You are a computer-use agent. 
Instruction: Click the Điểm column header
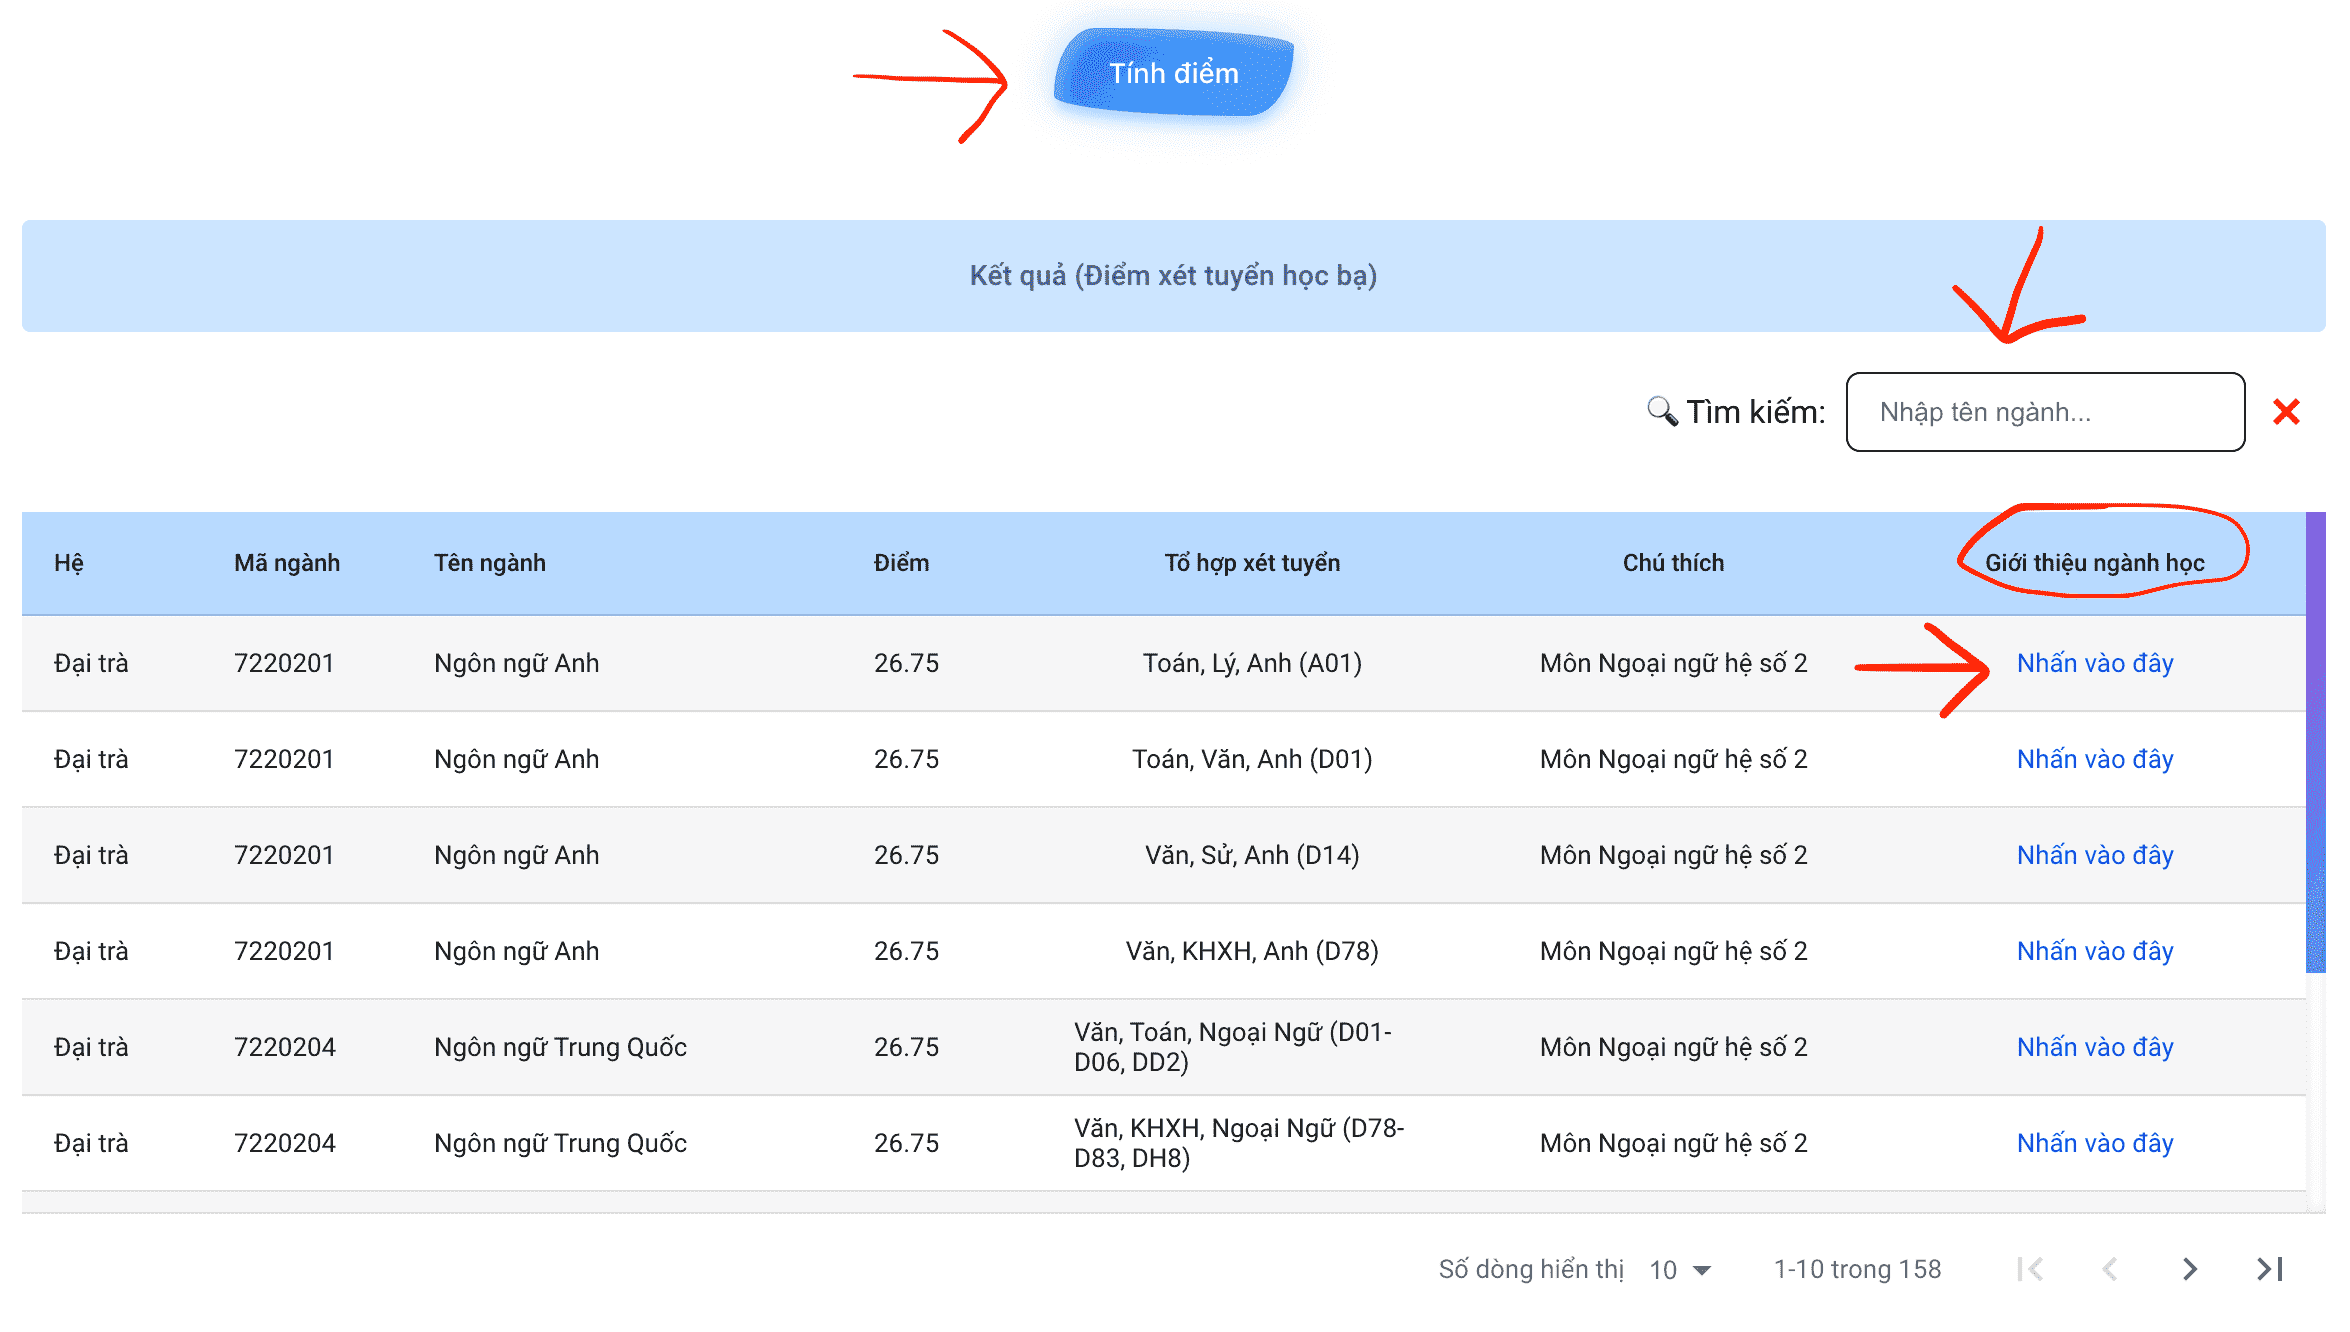coord(901,563)
